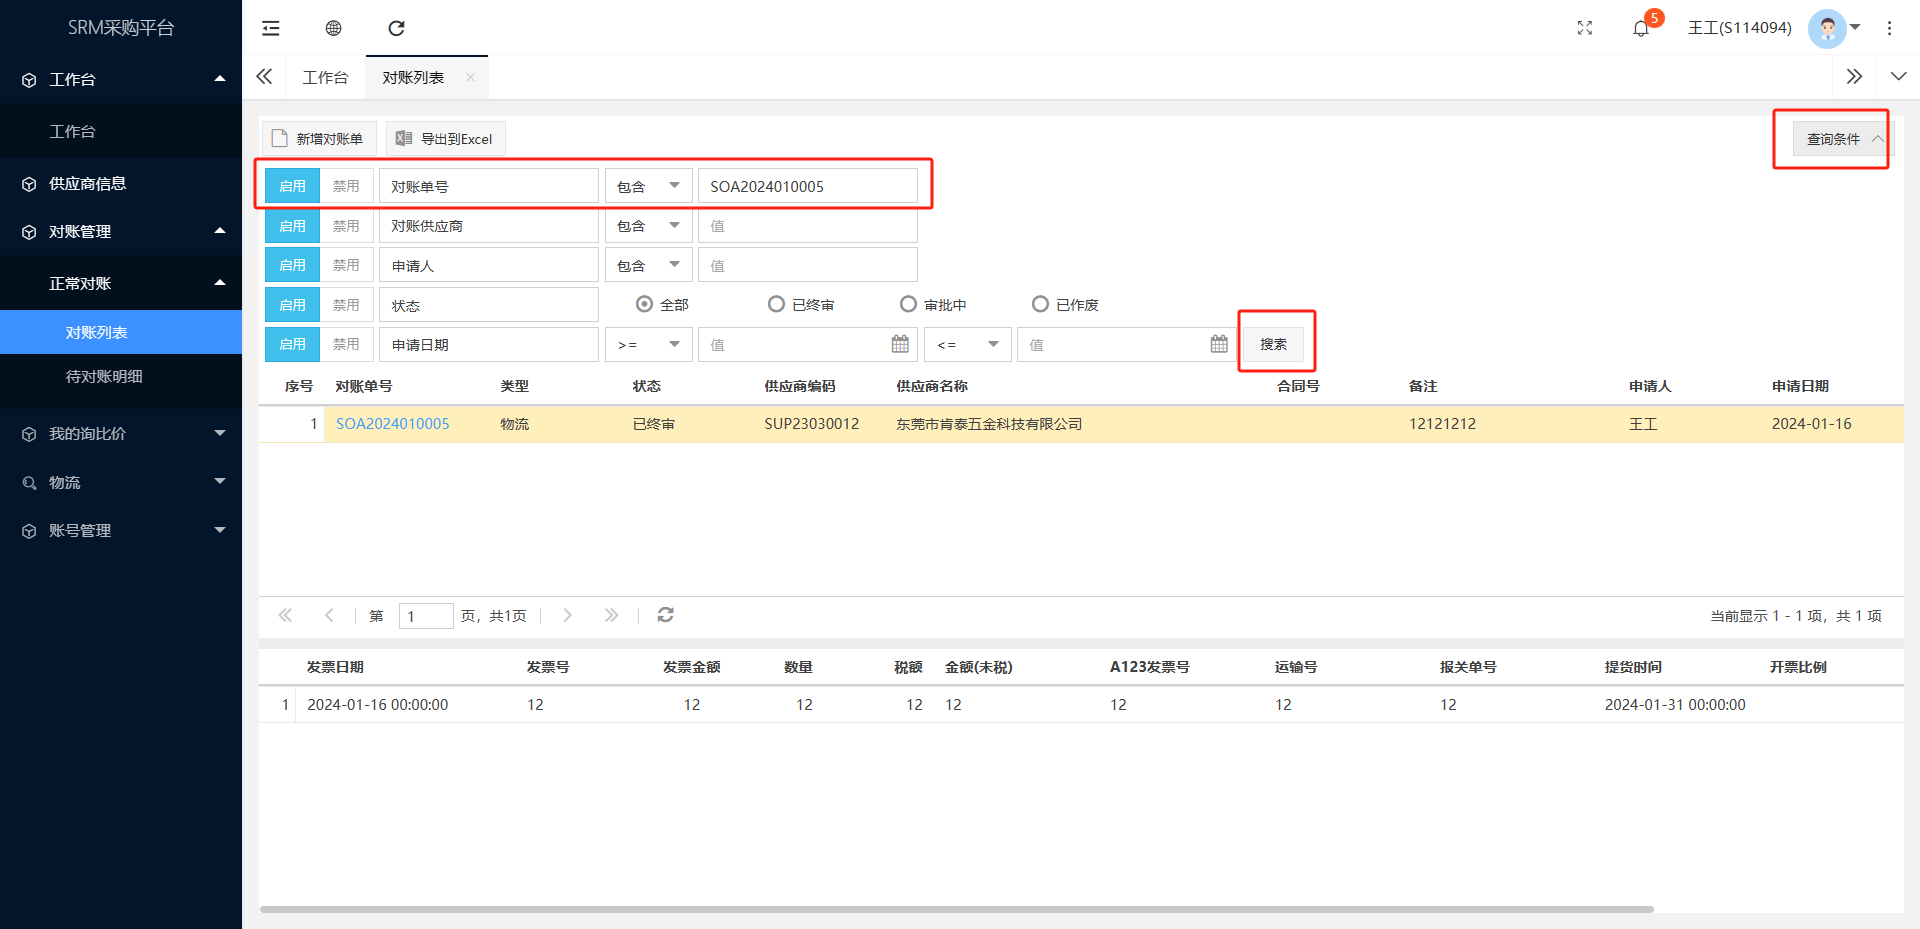Open the >= operator dropdown for 申请日期

click(x=648, y=344)
